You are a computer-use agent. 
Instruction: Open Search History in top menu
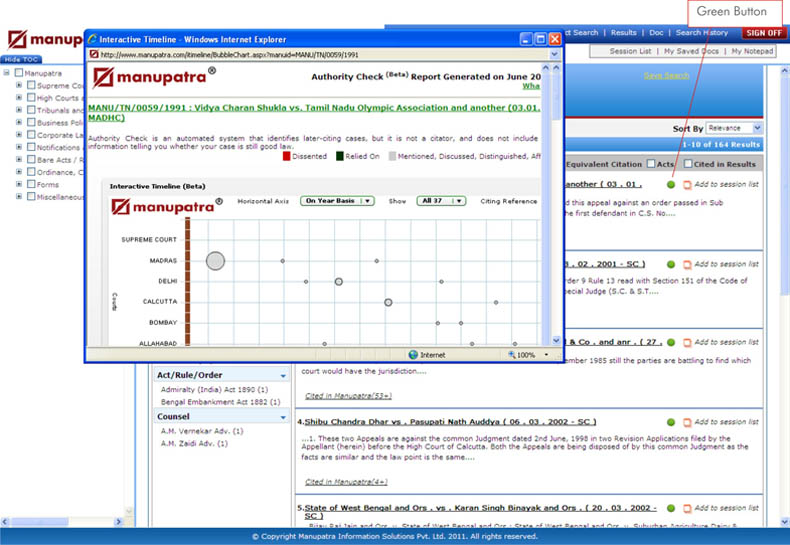click(x=701, y=33)
